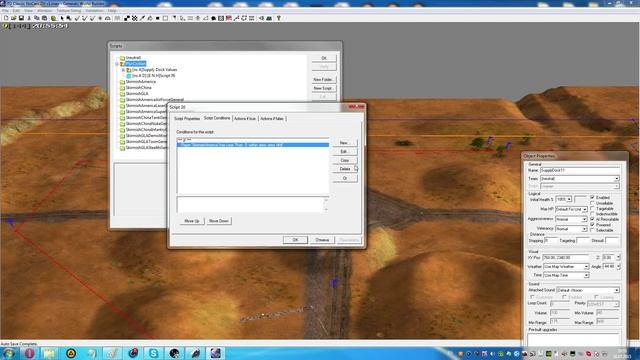Switch to the Actions if true tab

(x=245, y=118)
